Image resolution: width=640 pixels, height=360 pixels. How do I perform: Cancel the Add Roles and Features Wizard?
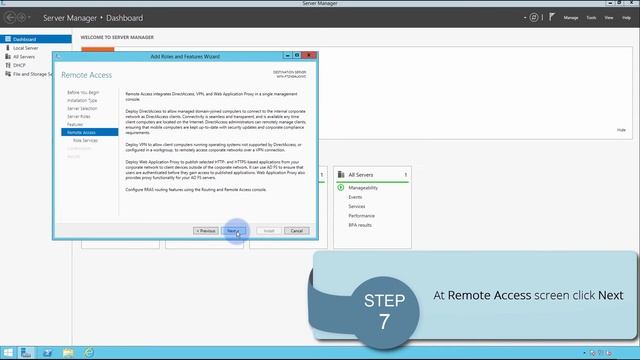click(297, 231)
